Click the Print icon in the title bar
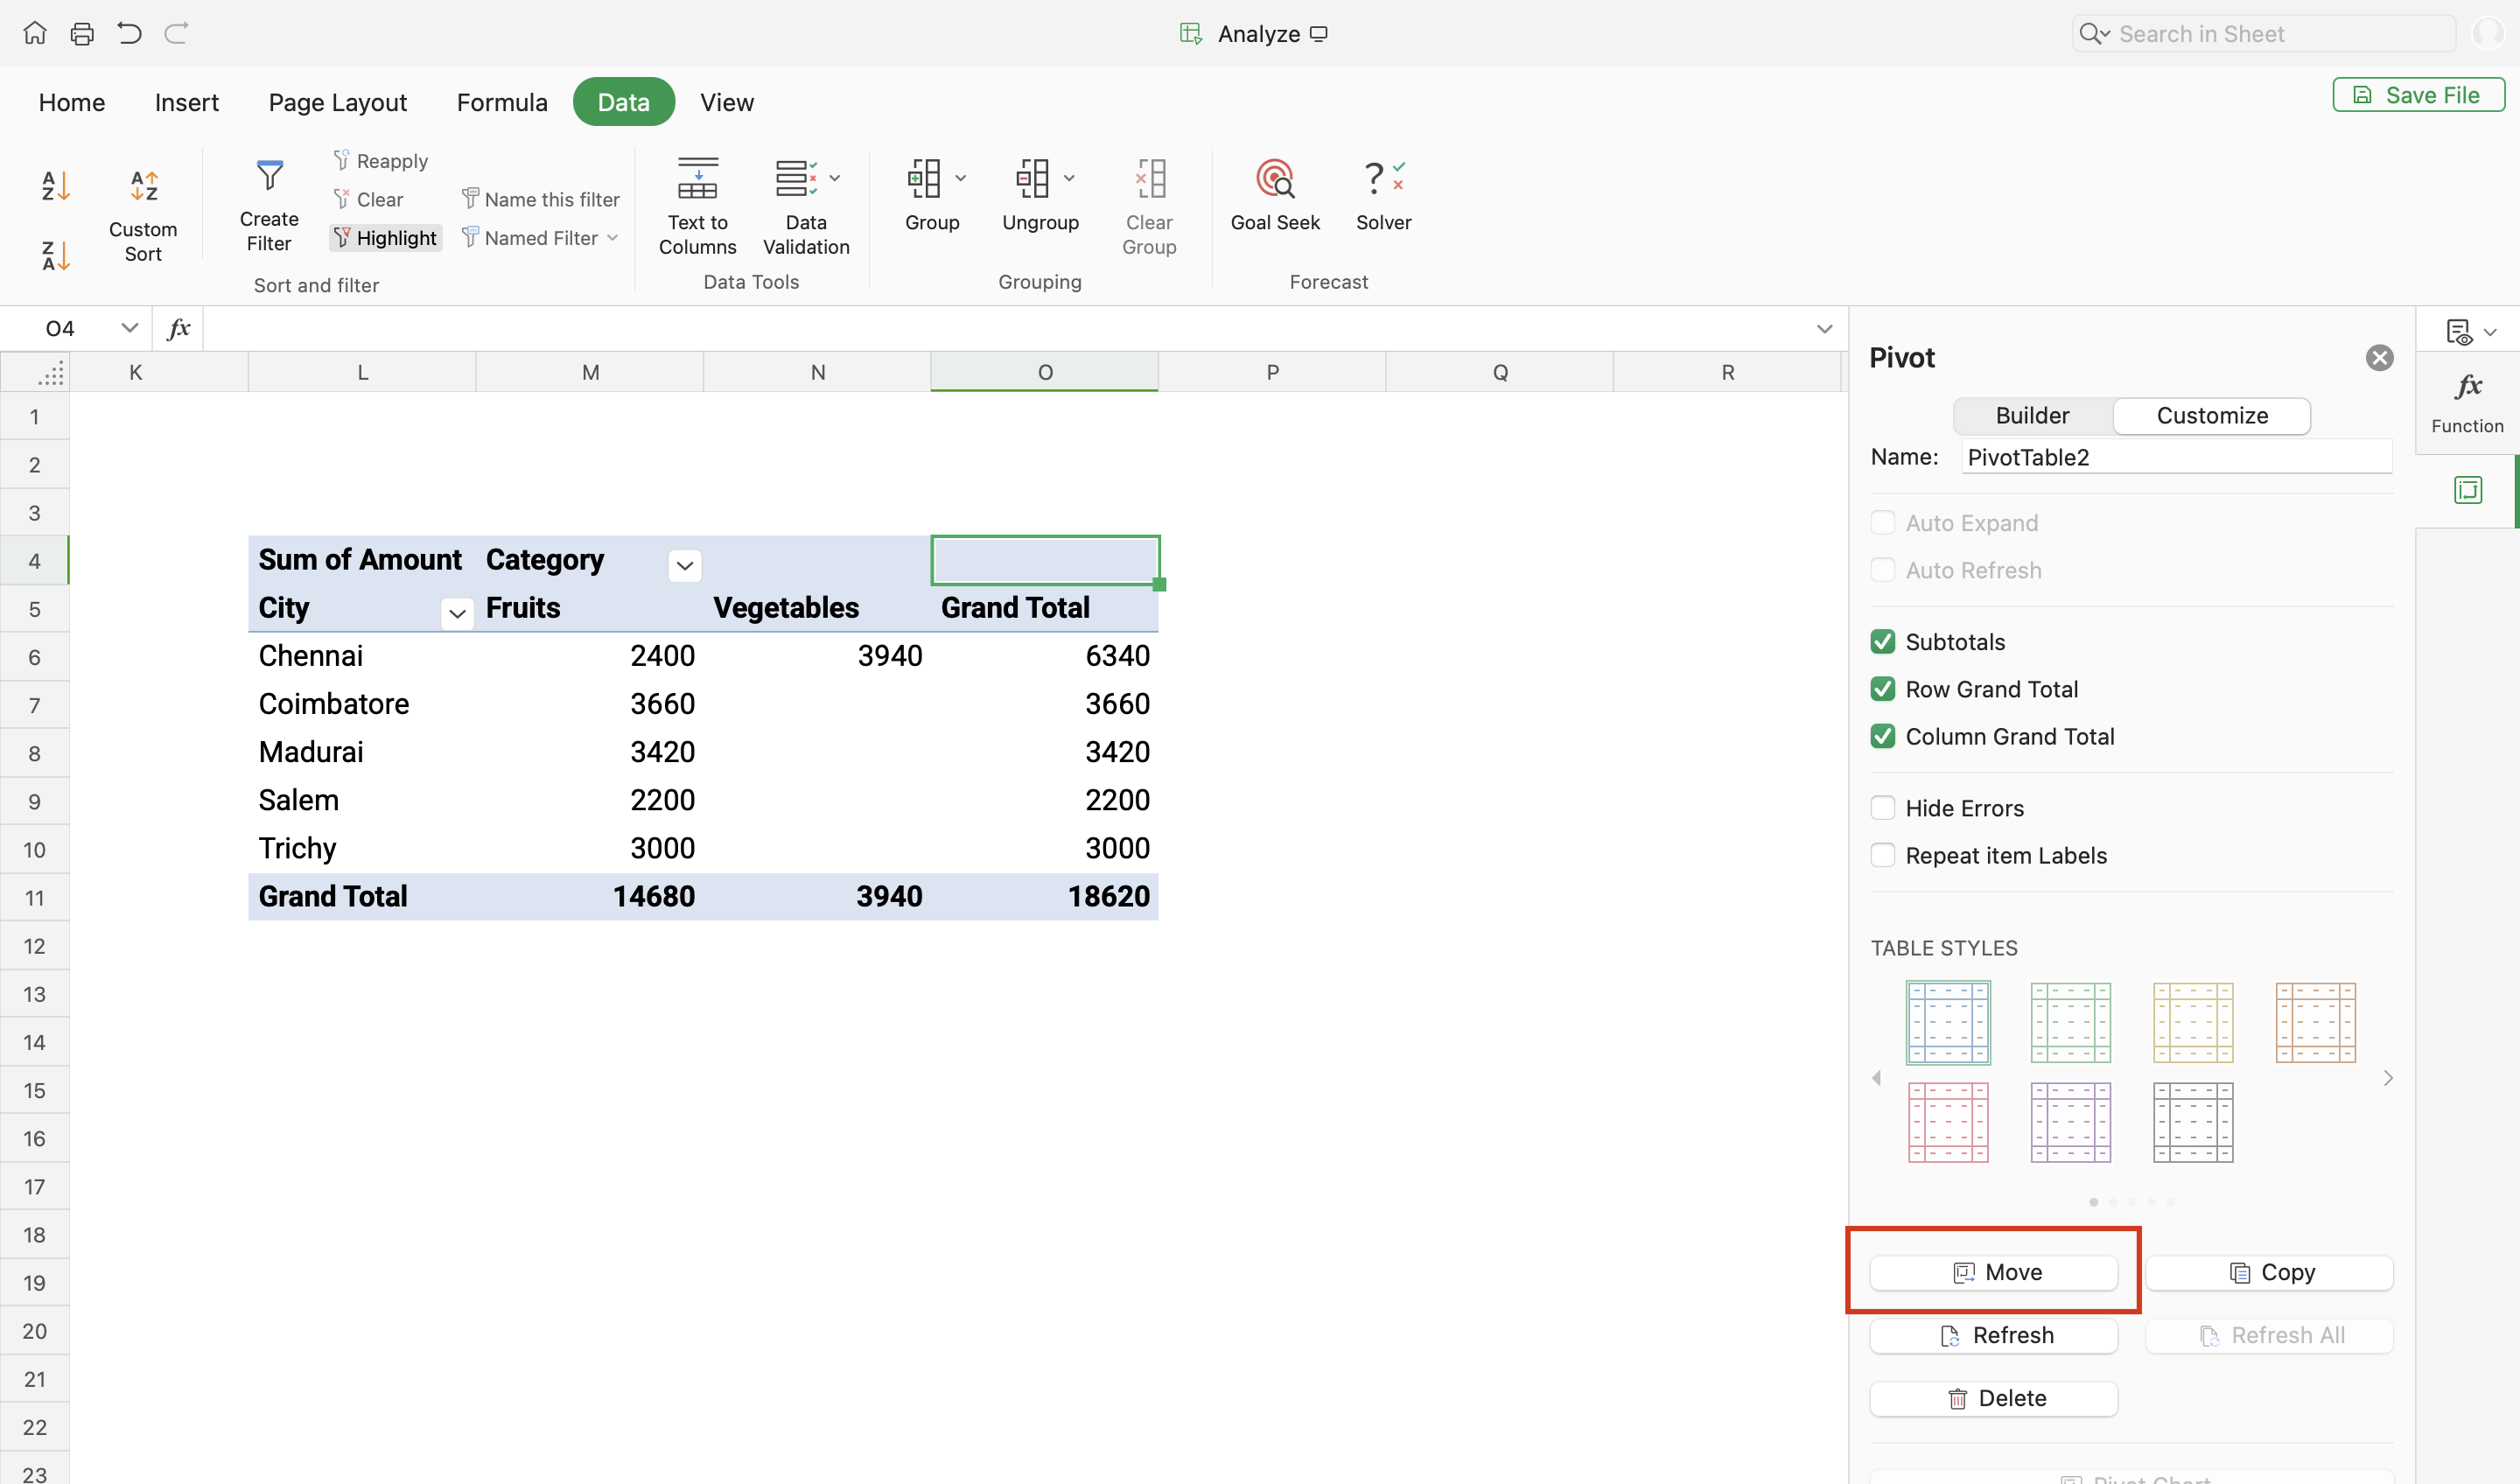 point(82,34)
